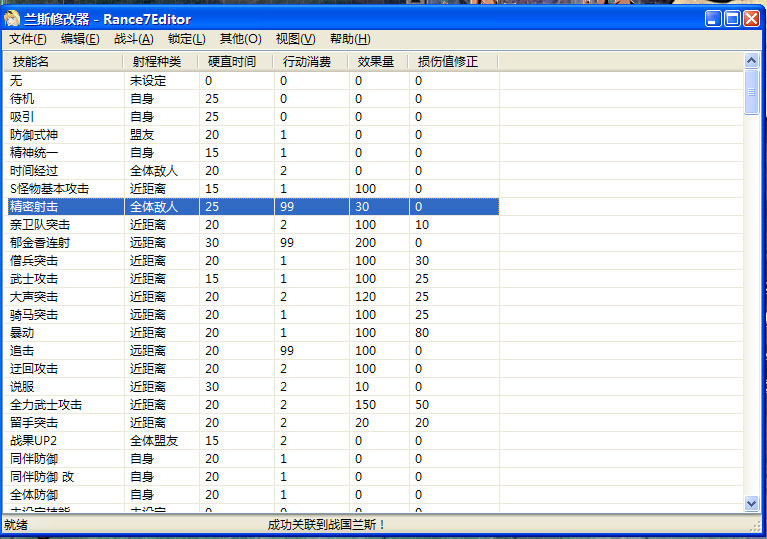Open the 其他(O) menu
The height and width of the screenshot is (539, 767).
(240, 39)
